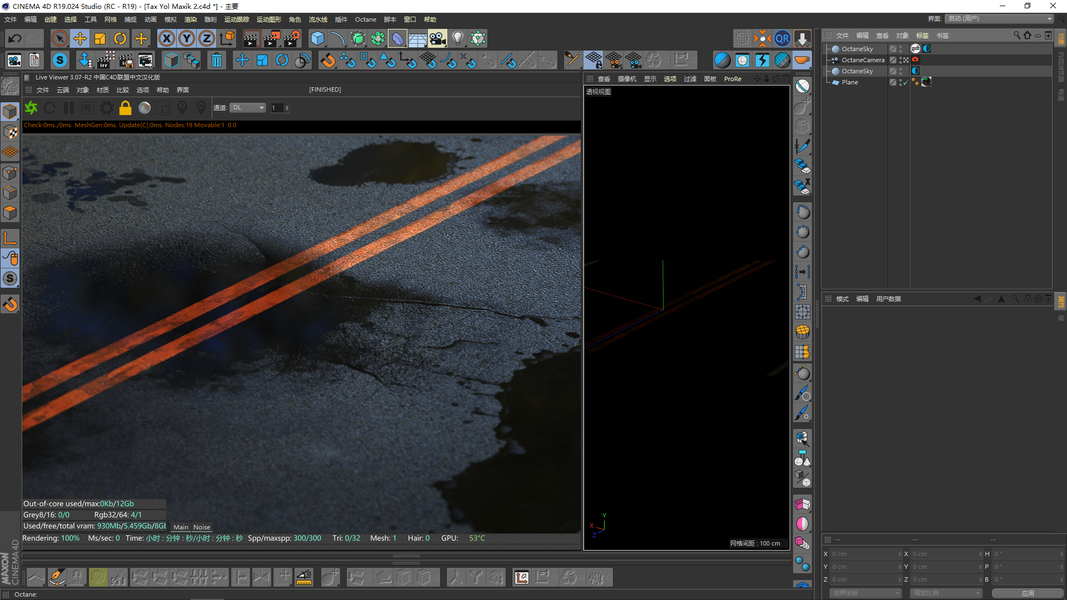Open the DL channel dropdown

[x=248, y=107]
